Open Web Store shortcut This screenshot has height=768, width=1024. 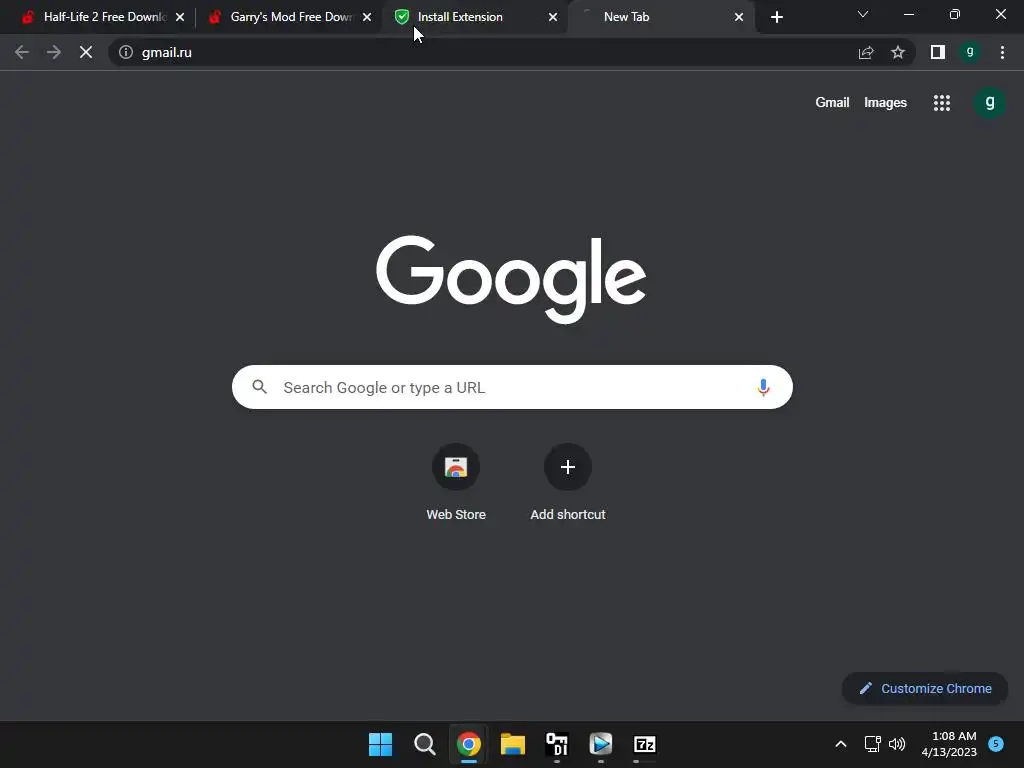(456, 482)
